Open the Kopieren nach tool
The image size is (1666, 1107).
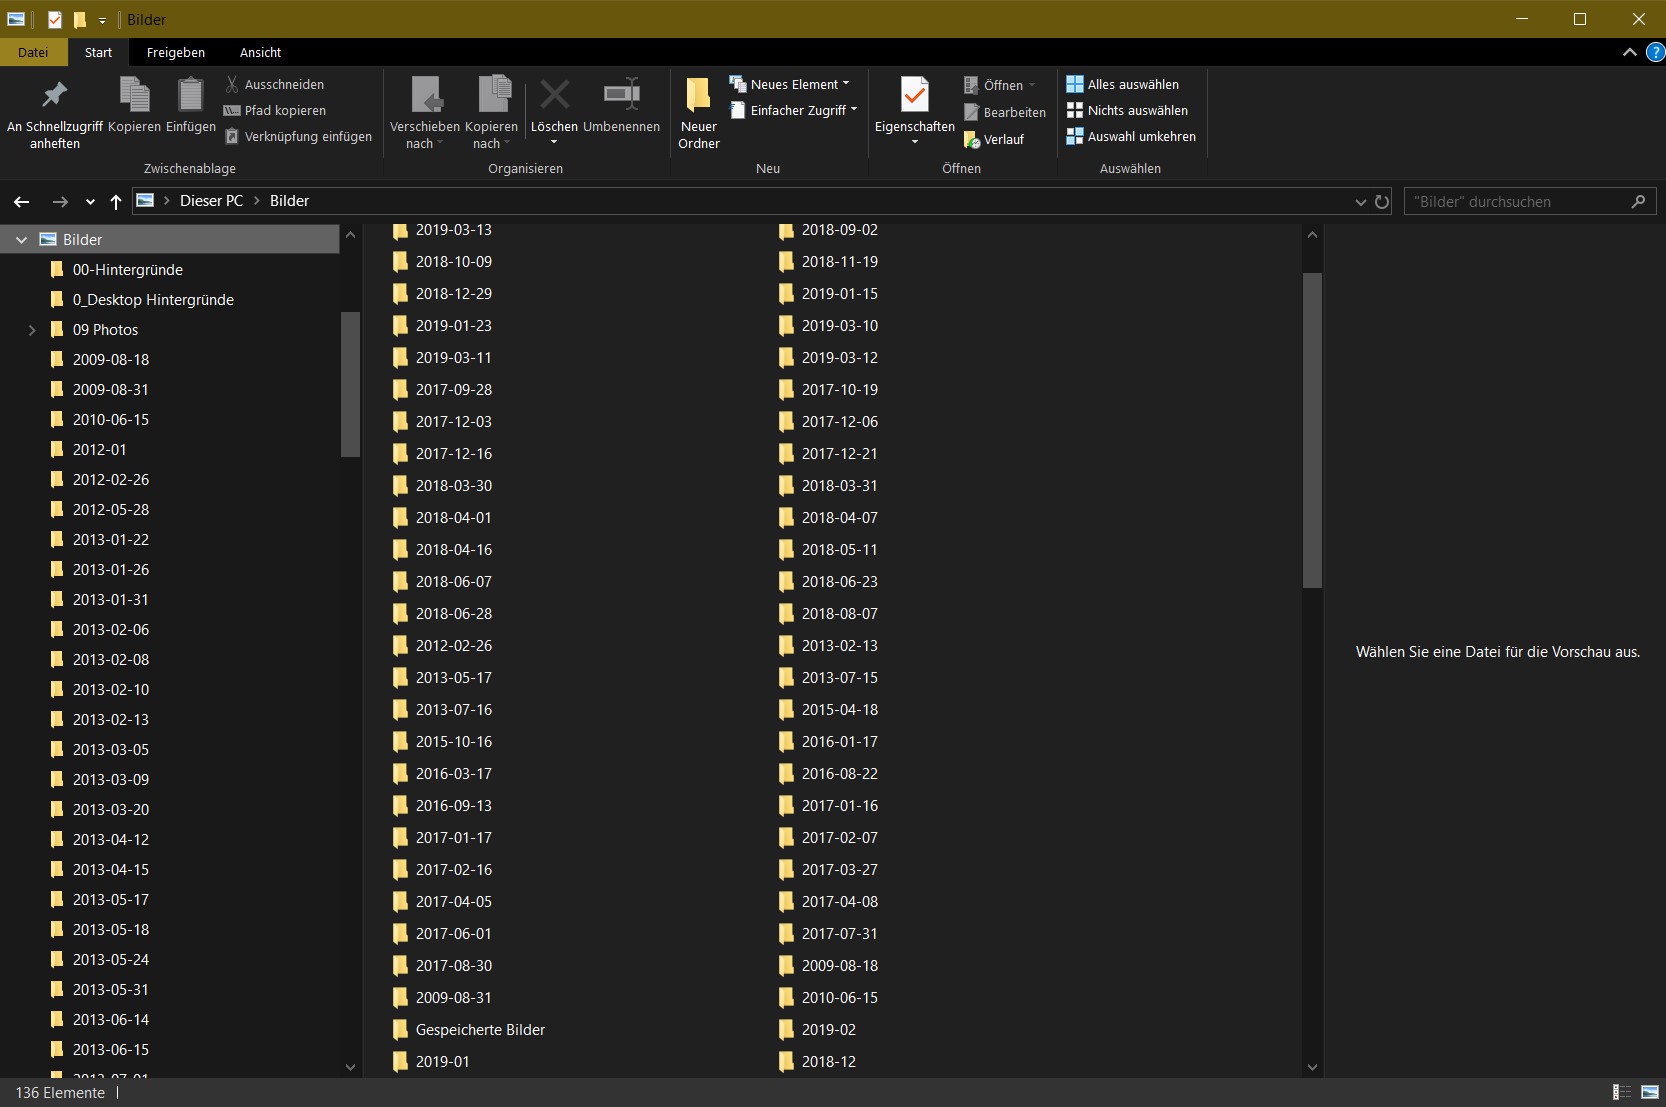tap(491, 112)
